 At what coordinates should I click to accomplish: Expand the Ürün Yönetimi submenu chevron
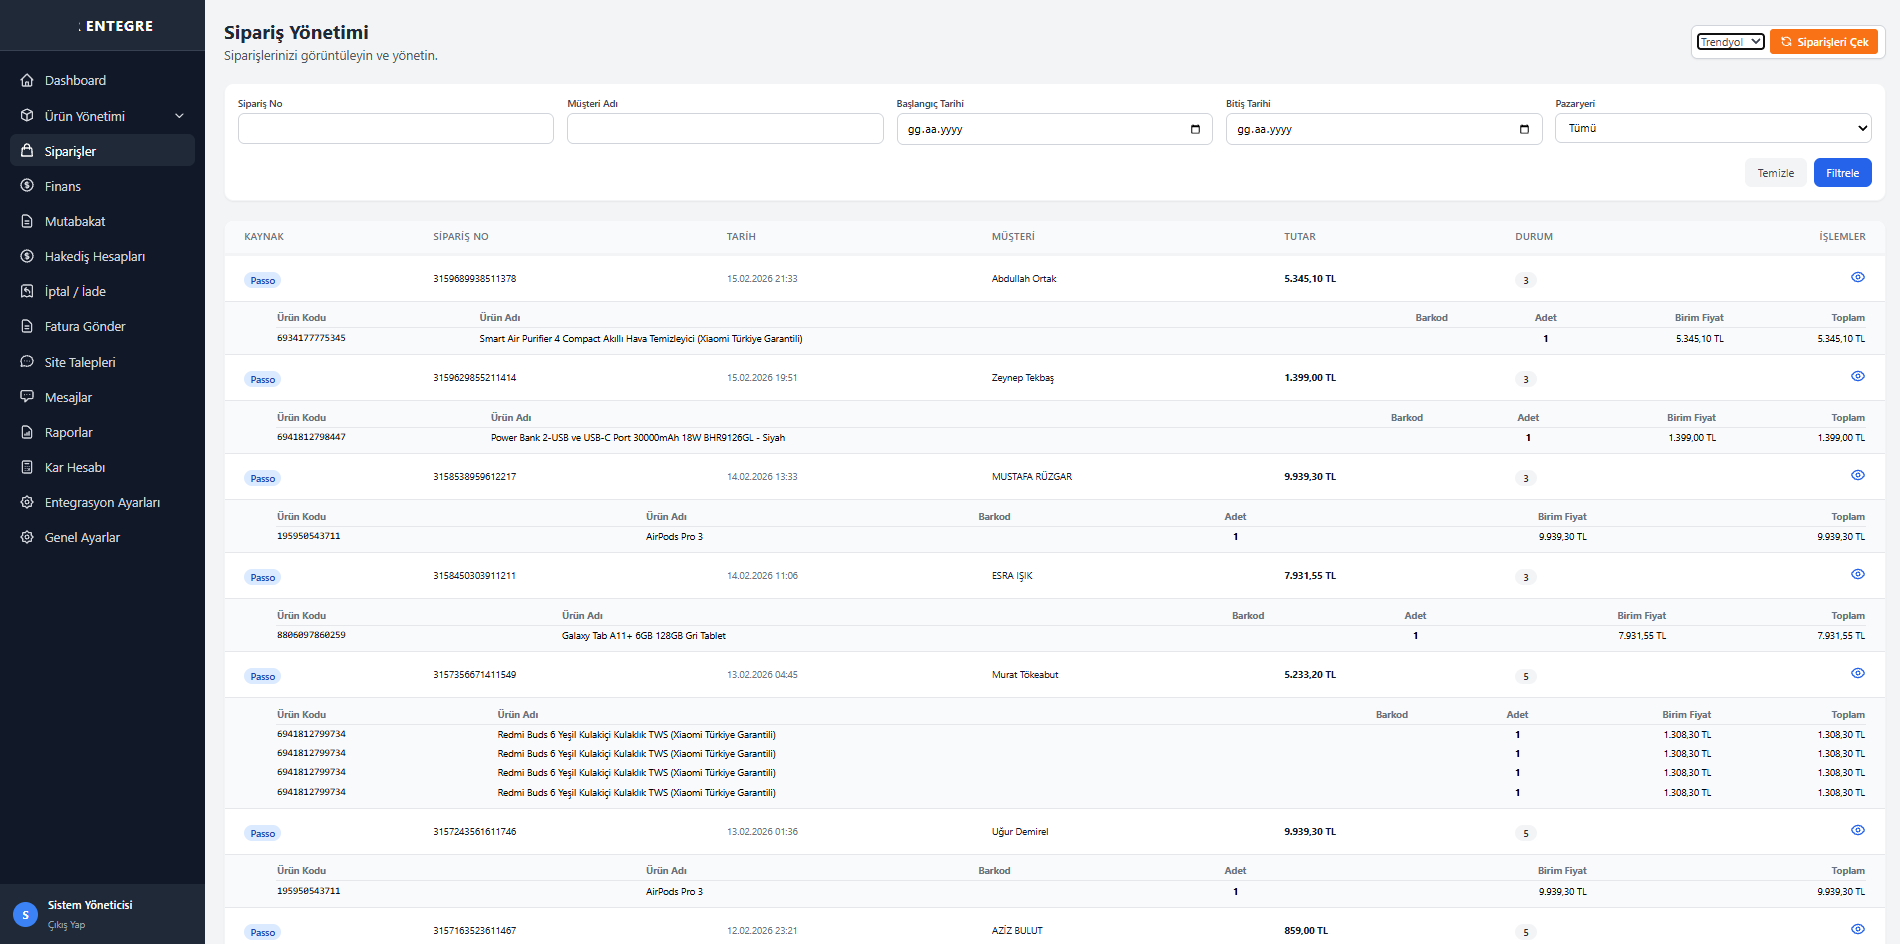click(x=180, y=116)
